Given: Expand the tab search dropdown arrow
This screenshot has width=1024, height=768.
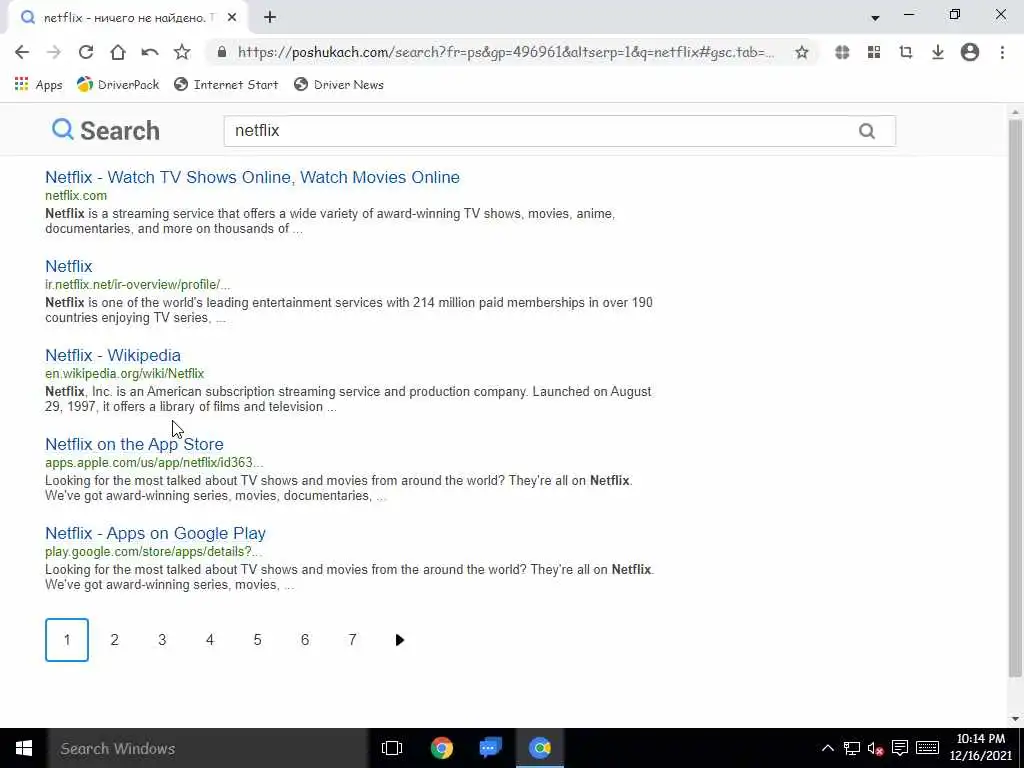Looking at the screenshot, I should tap(875, 18).
